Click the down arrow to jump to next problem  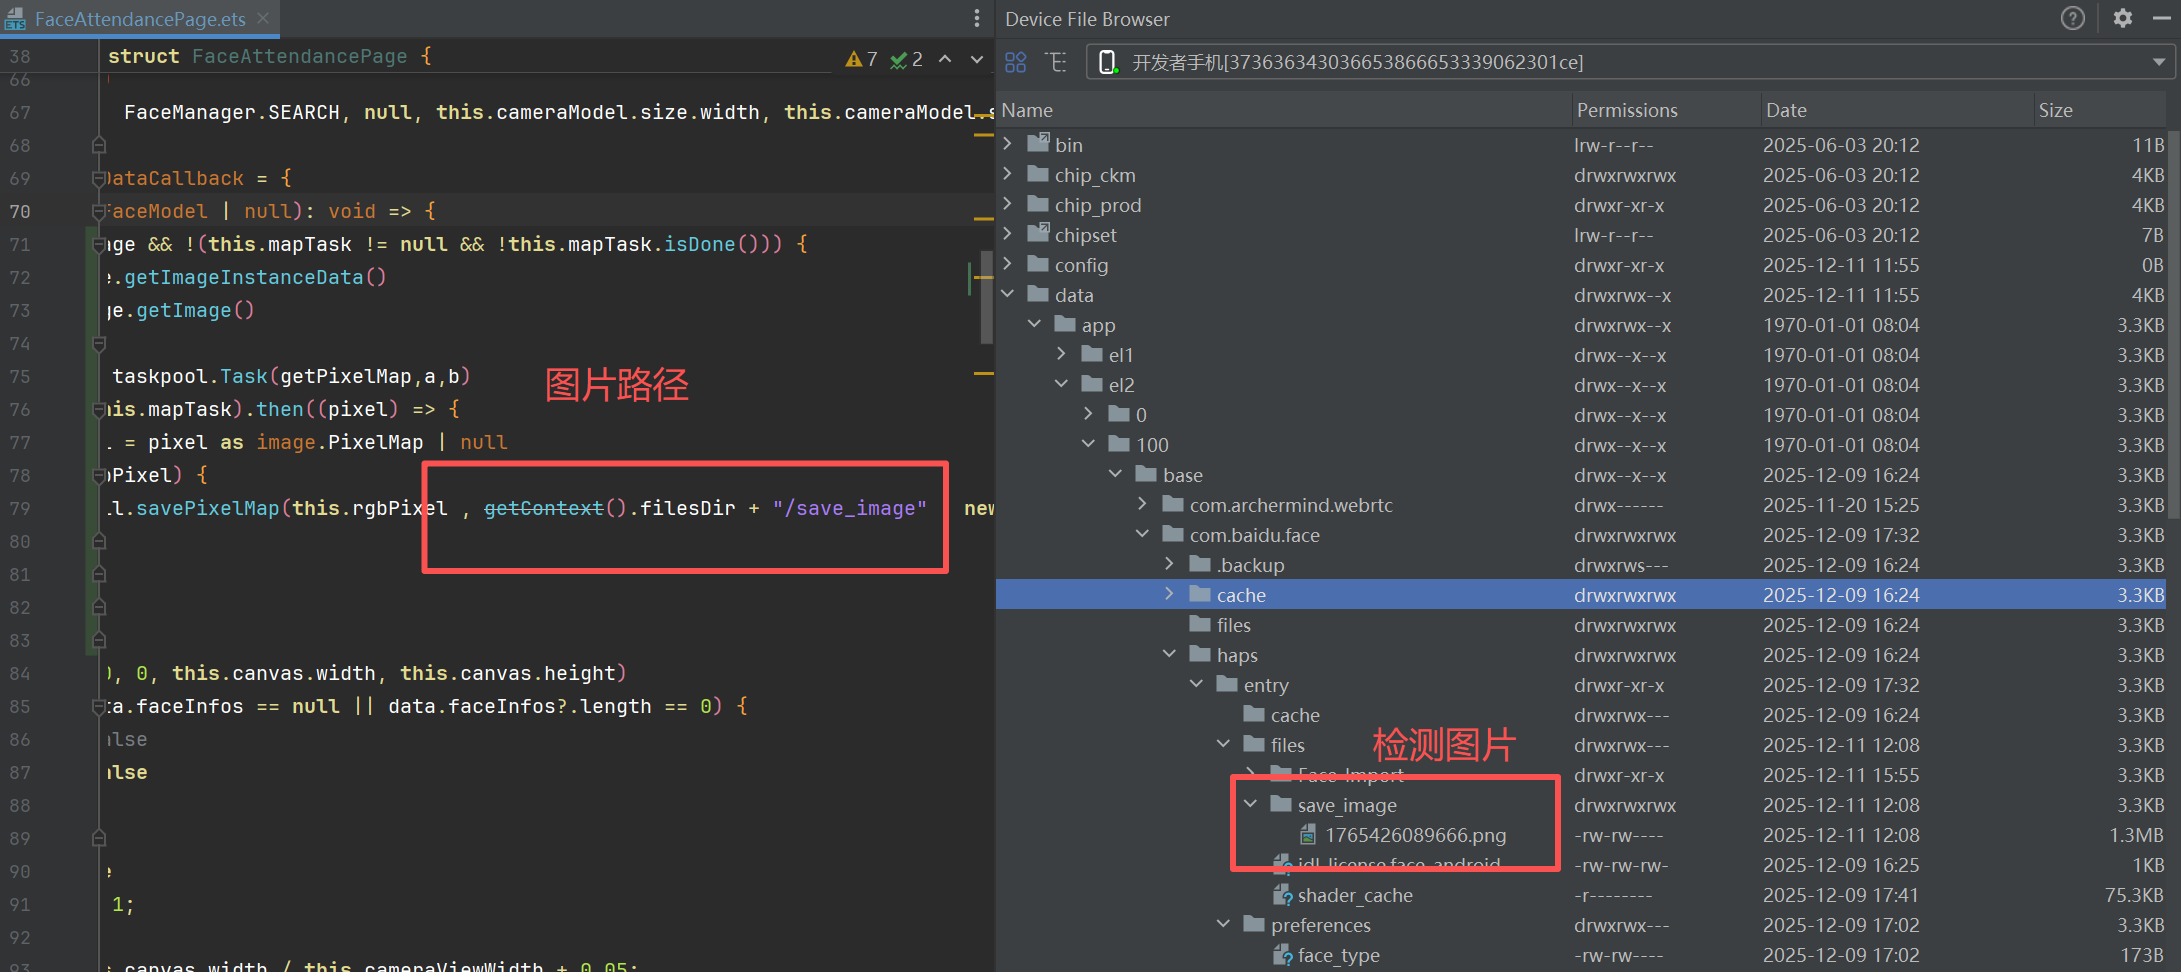pos(976,58)
